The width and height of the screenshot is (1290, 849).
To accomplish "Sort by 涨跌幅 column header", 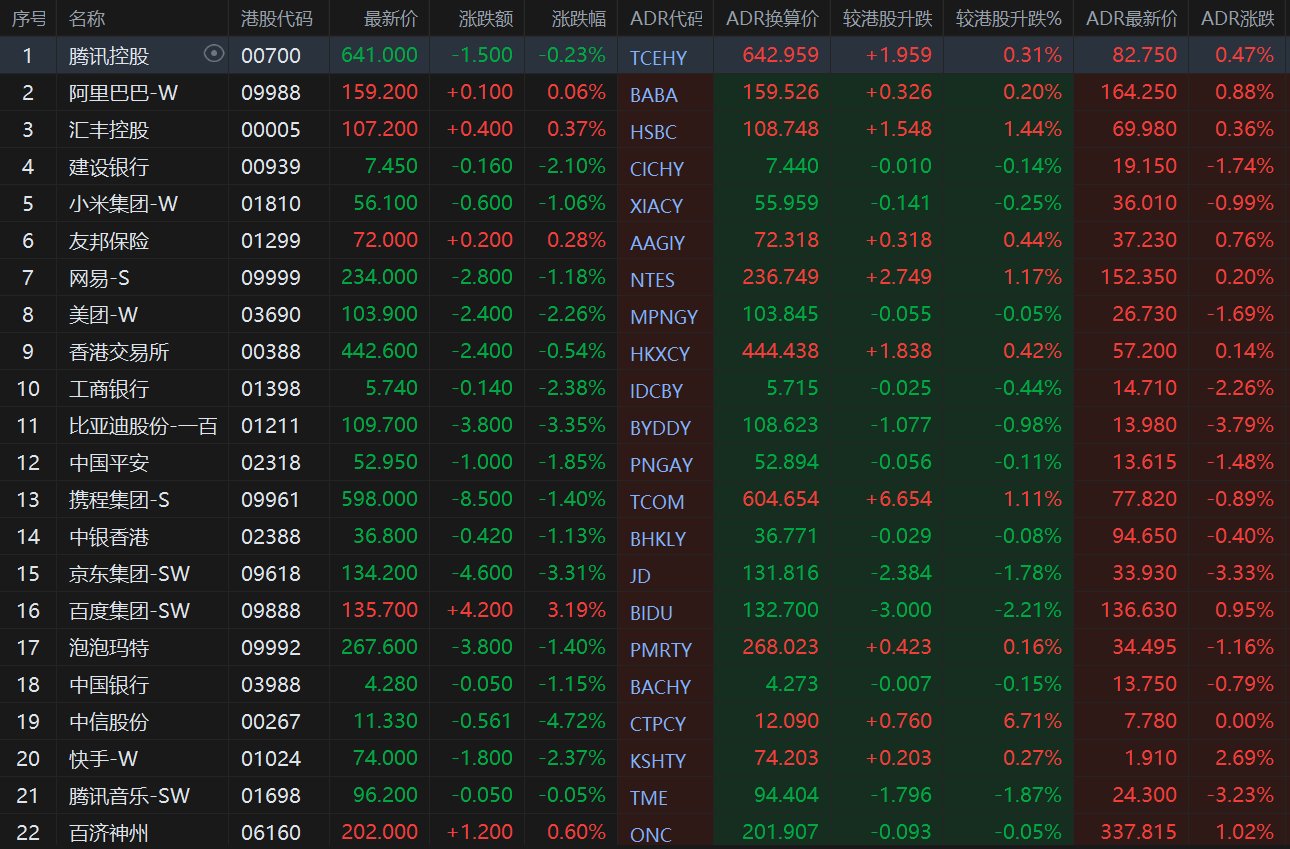I will click(578, 18).
